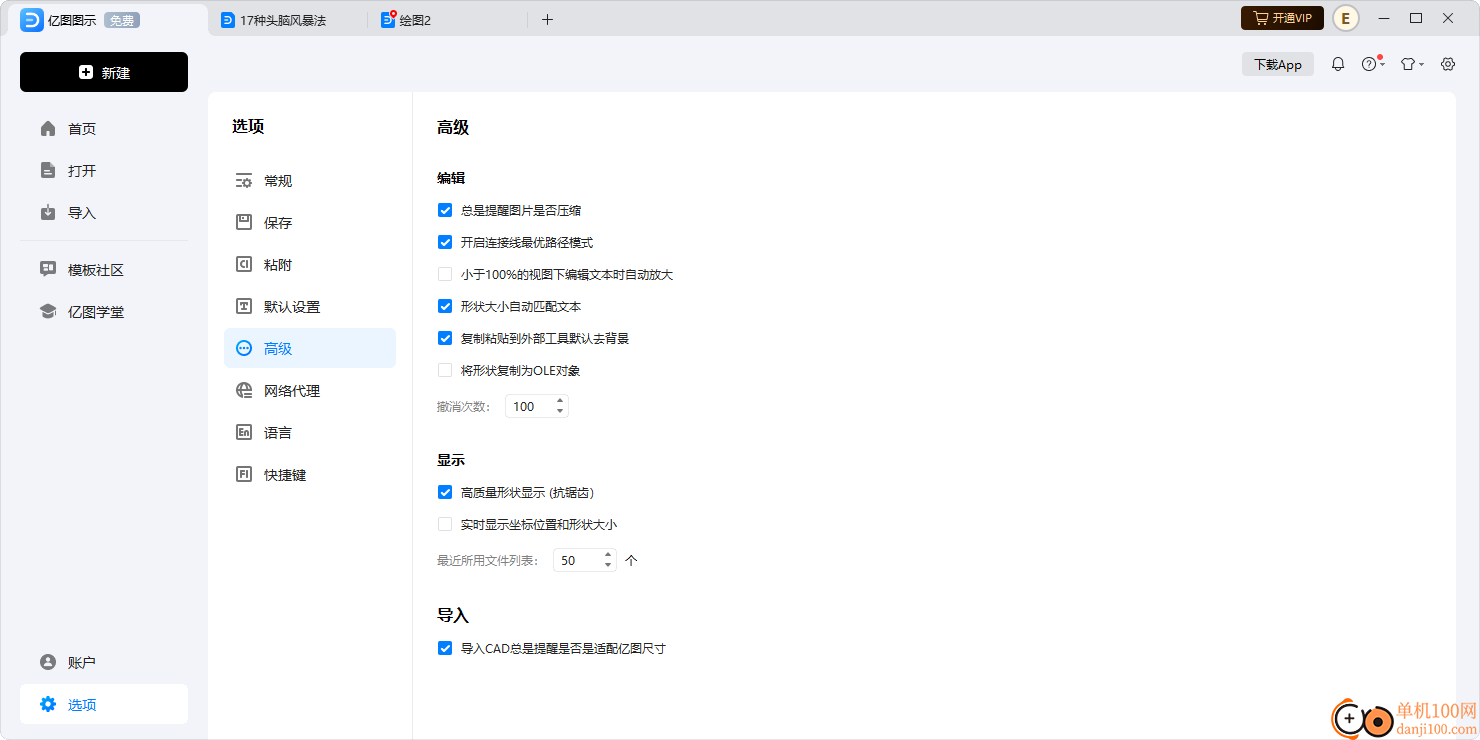The height and width of the screenshot is (740, 1480).
Task: Click the 开通VIP button
Action: 1282,18
